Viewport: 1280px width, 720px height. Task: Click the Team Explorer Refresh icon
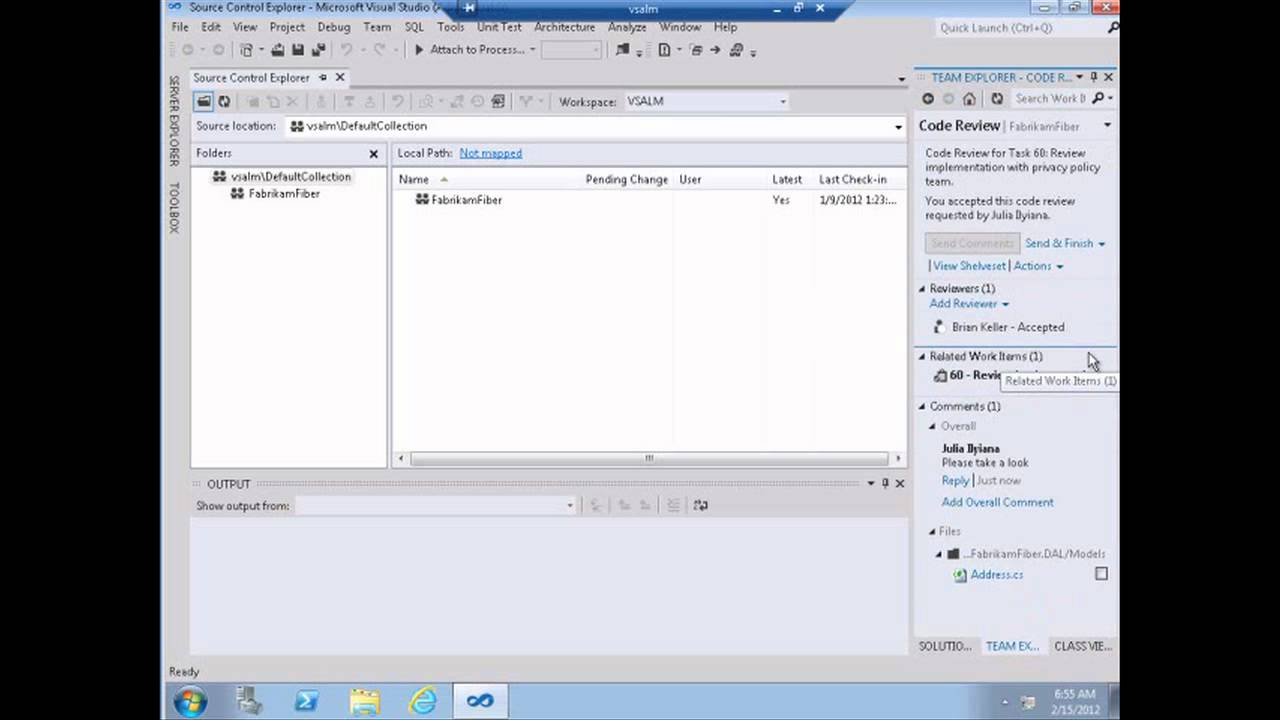click(x=997, y=99)
